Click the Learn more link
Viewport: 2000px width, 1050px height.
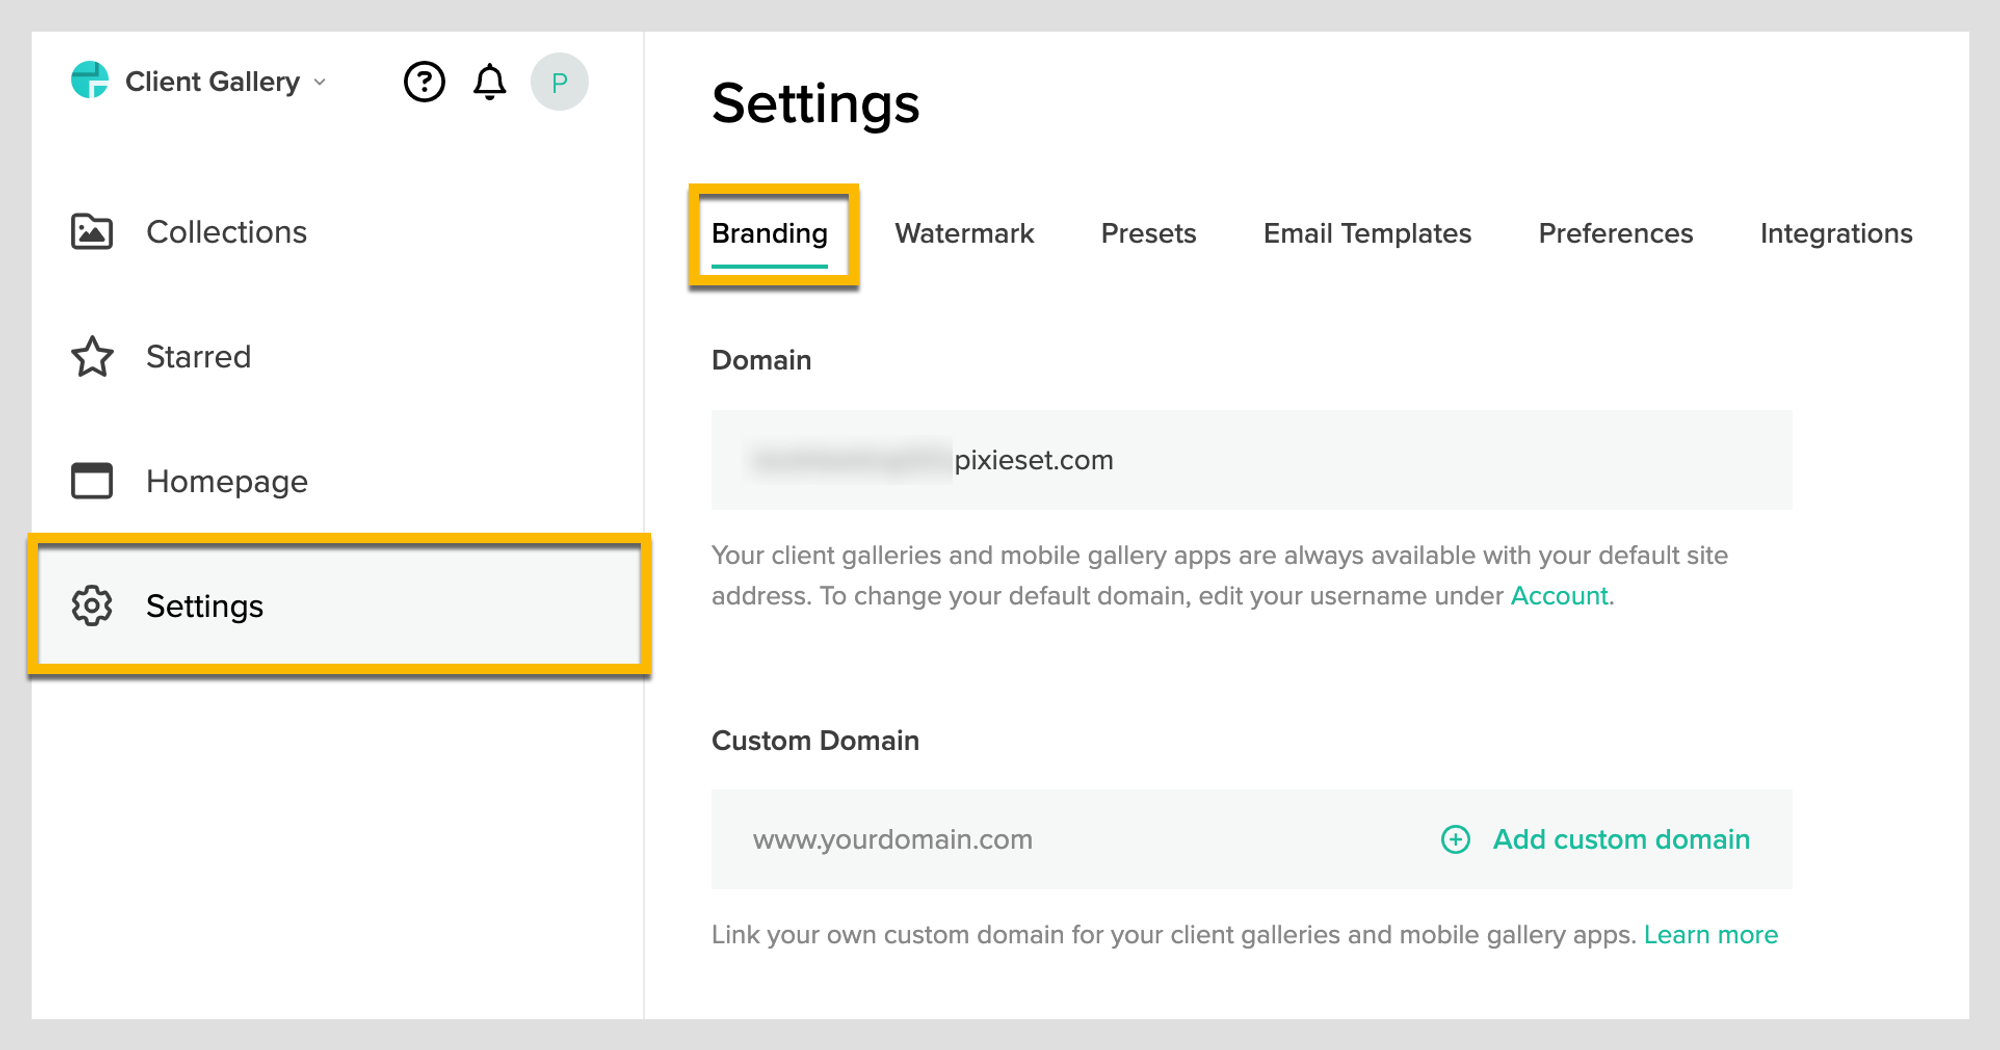click(1710, 935)
